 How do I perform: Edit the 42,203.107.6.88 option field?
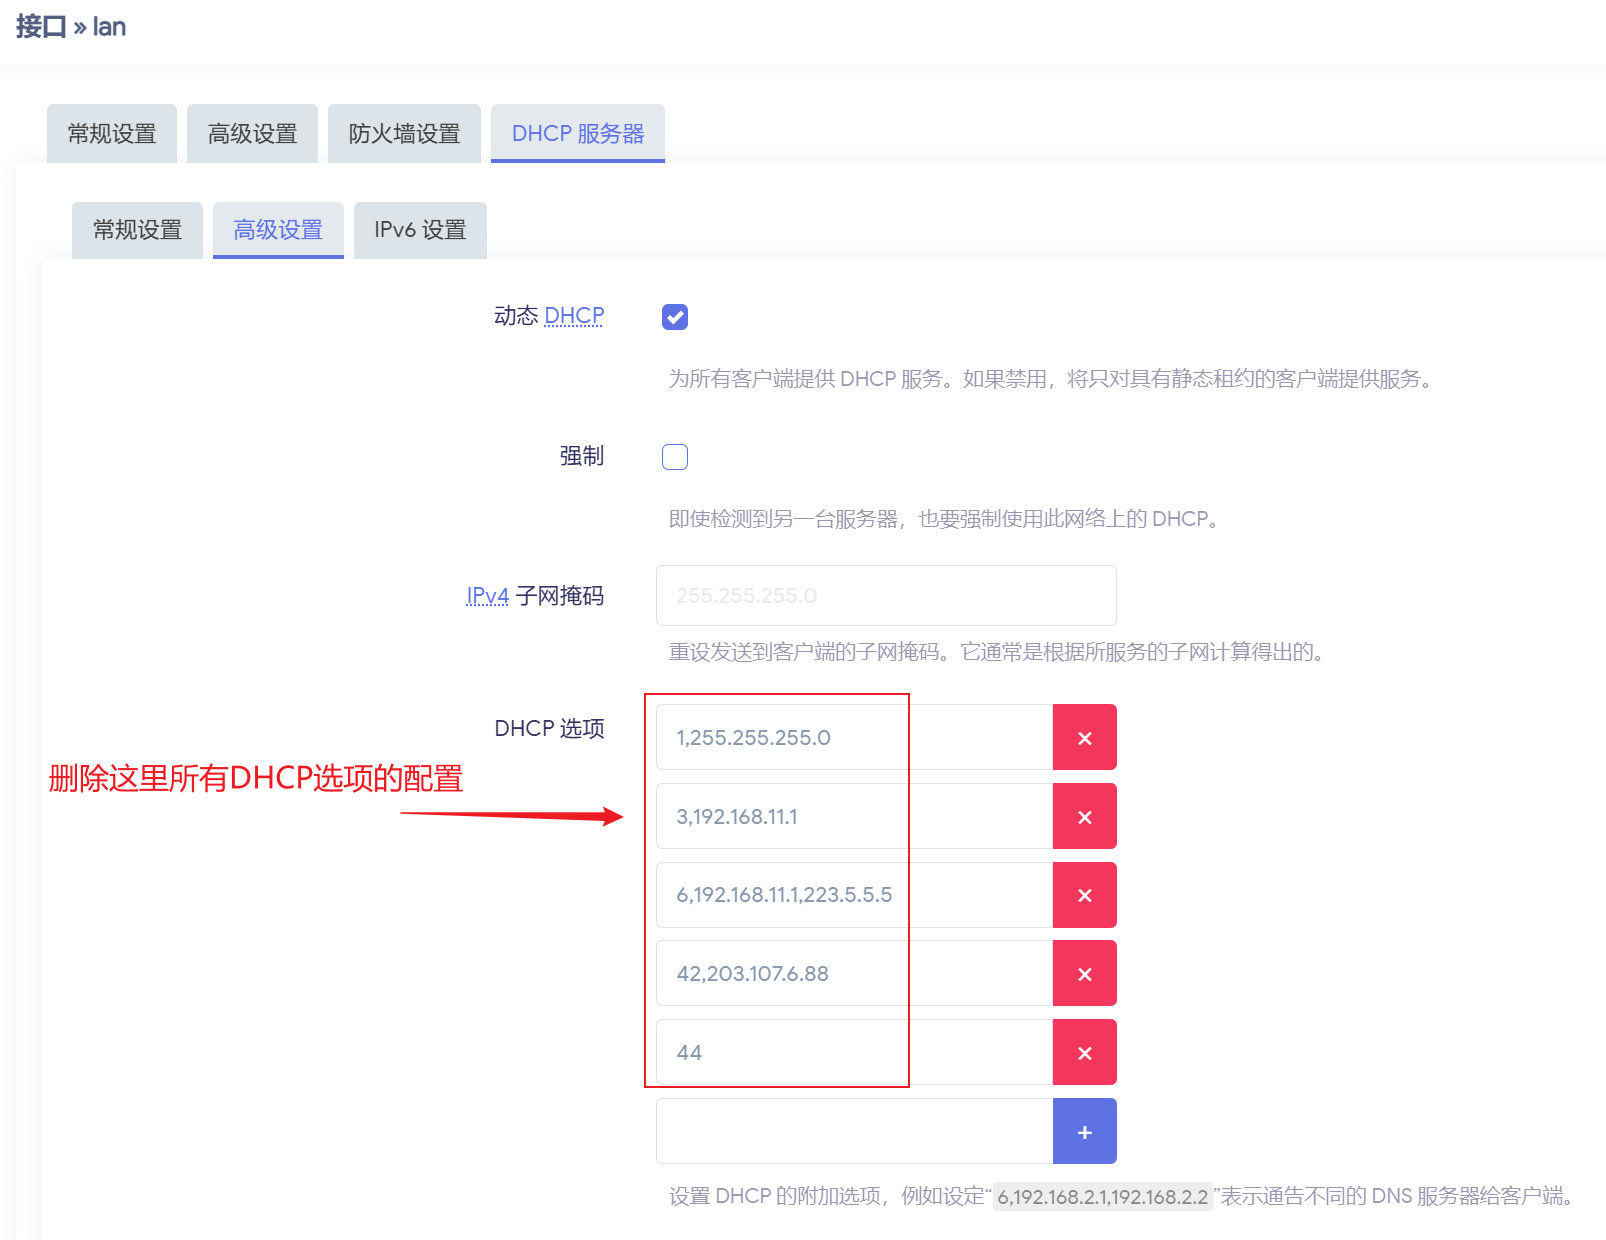[x=854, y=973]
